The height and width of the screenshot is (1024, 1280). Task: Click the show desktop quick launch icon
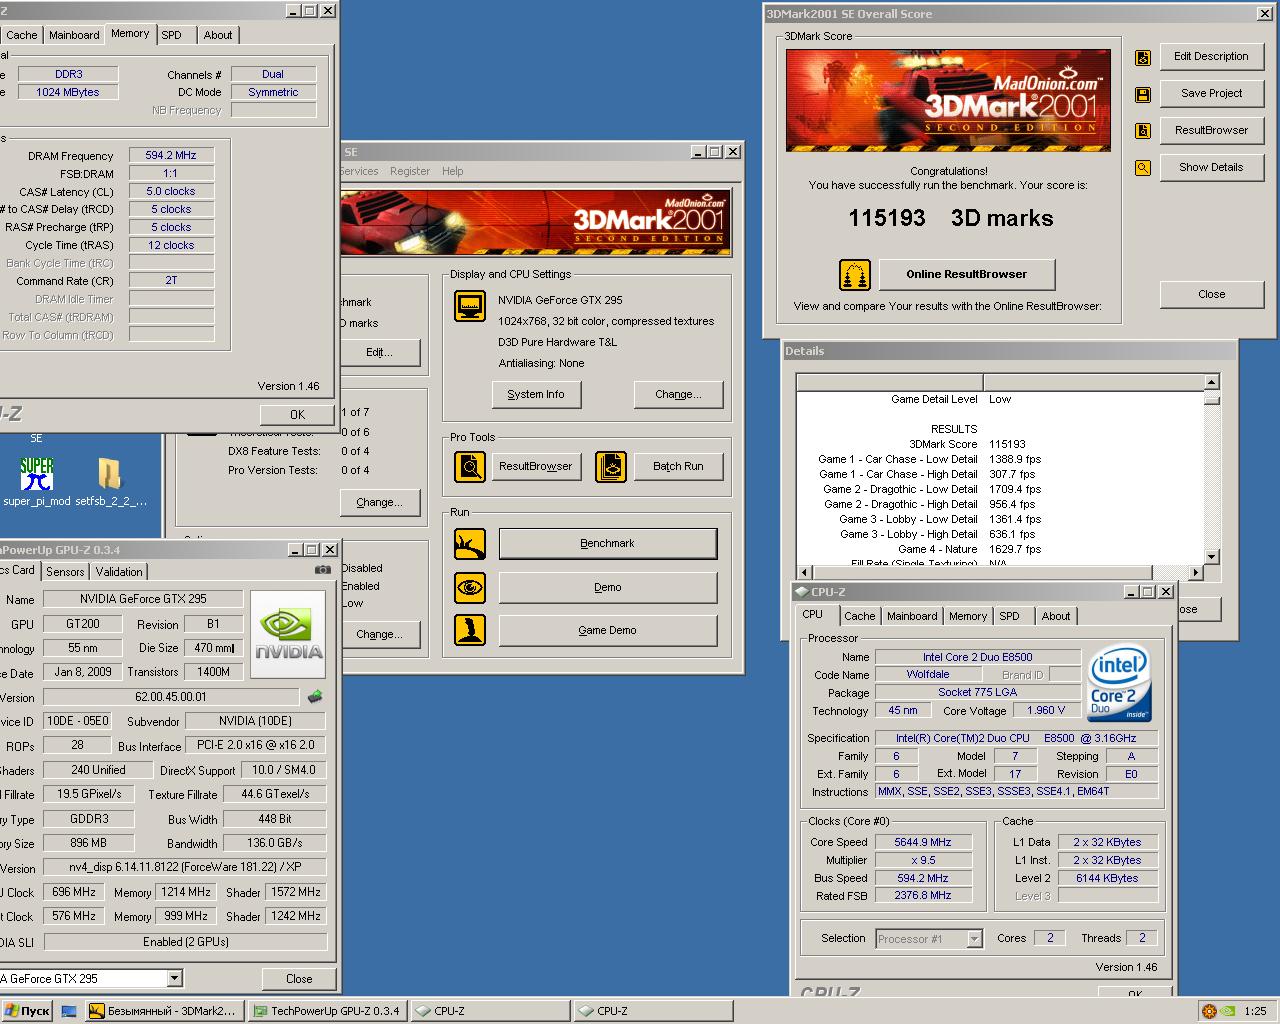(69, 1011)
